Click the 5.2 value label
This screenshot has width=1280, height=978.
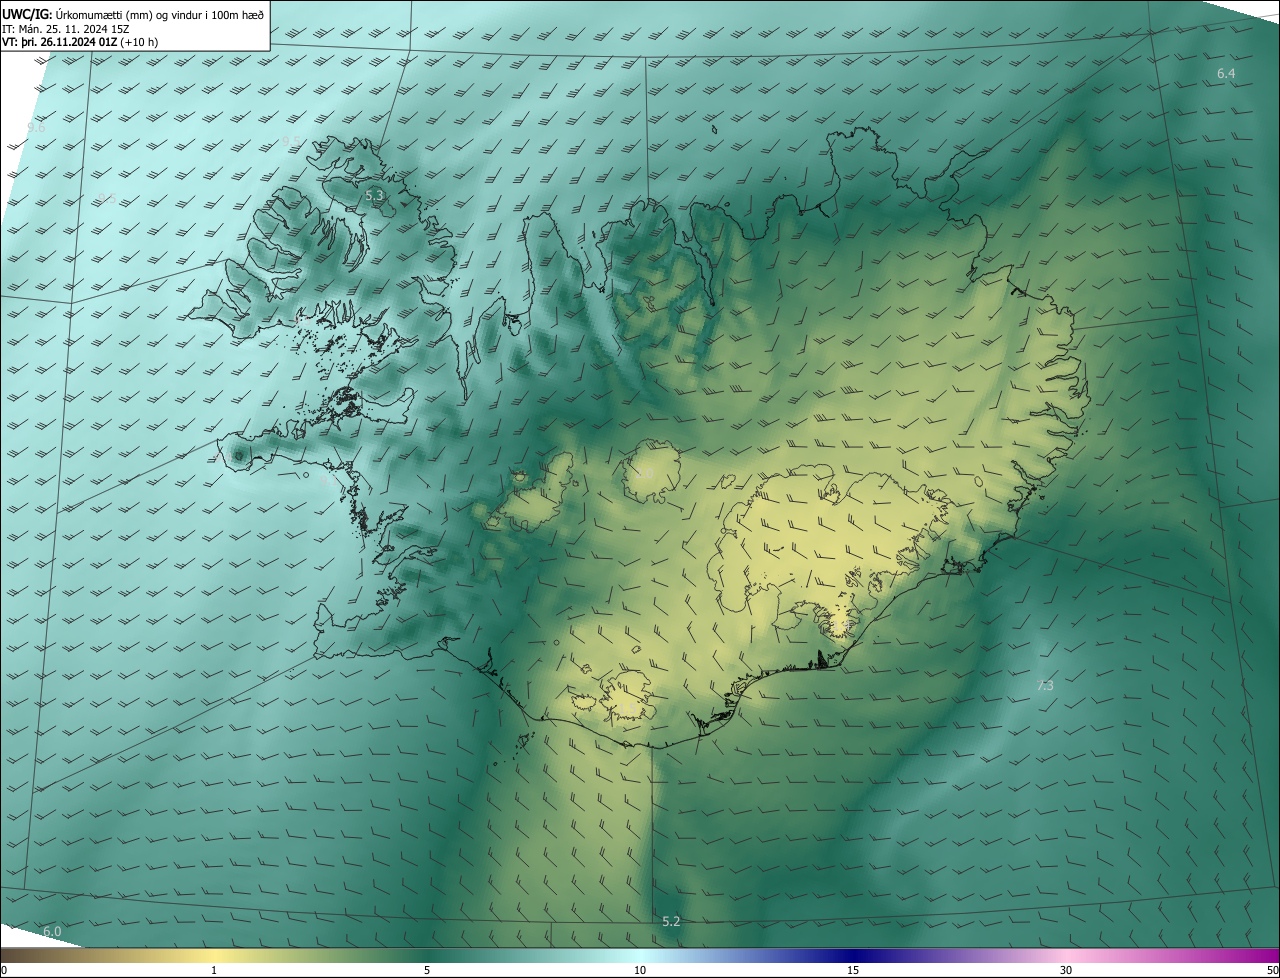click(671, 921)
